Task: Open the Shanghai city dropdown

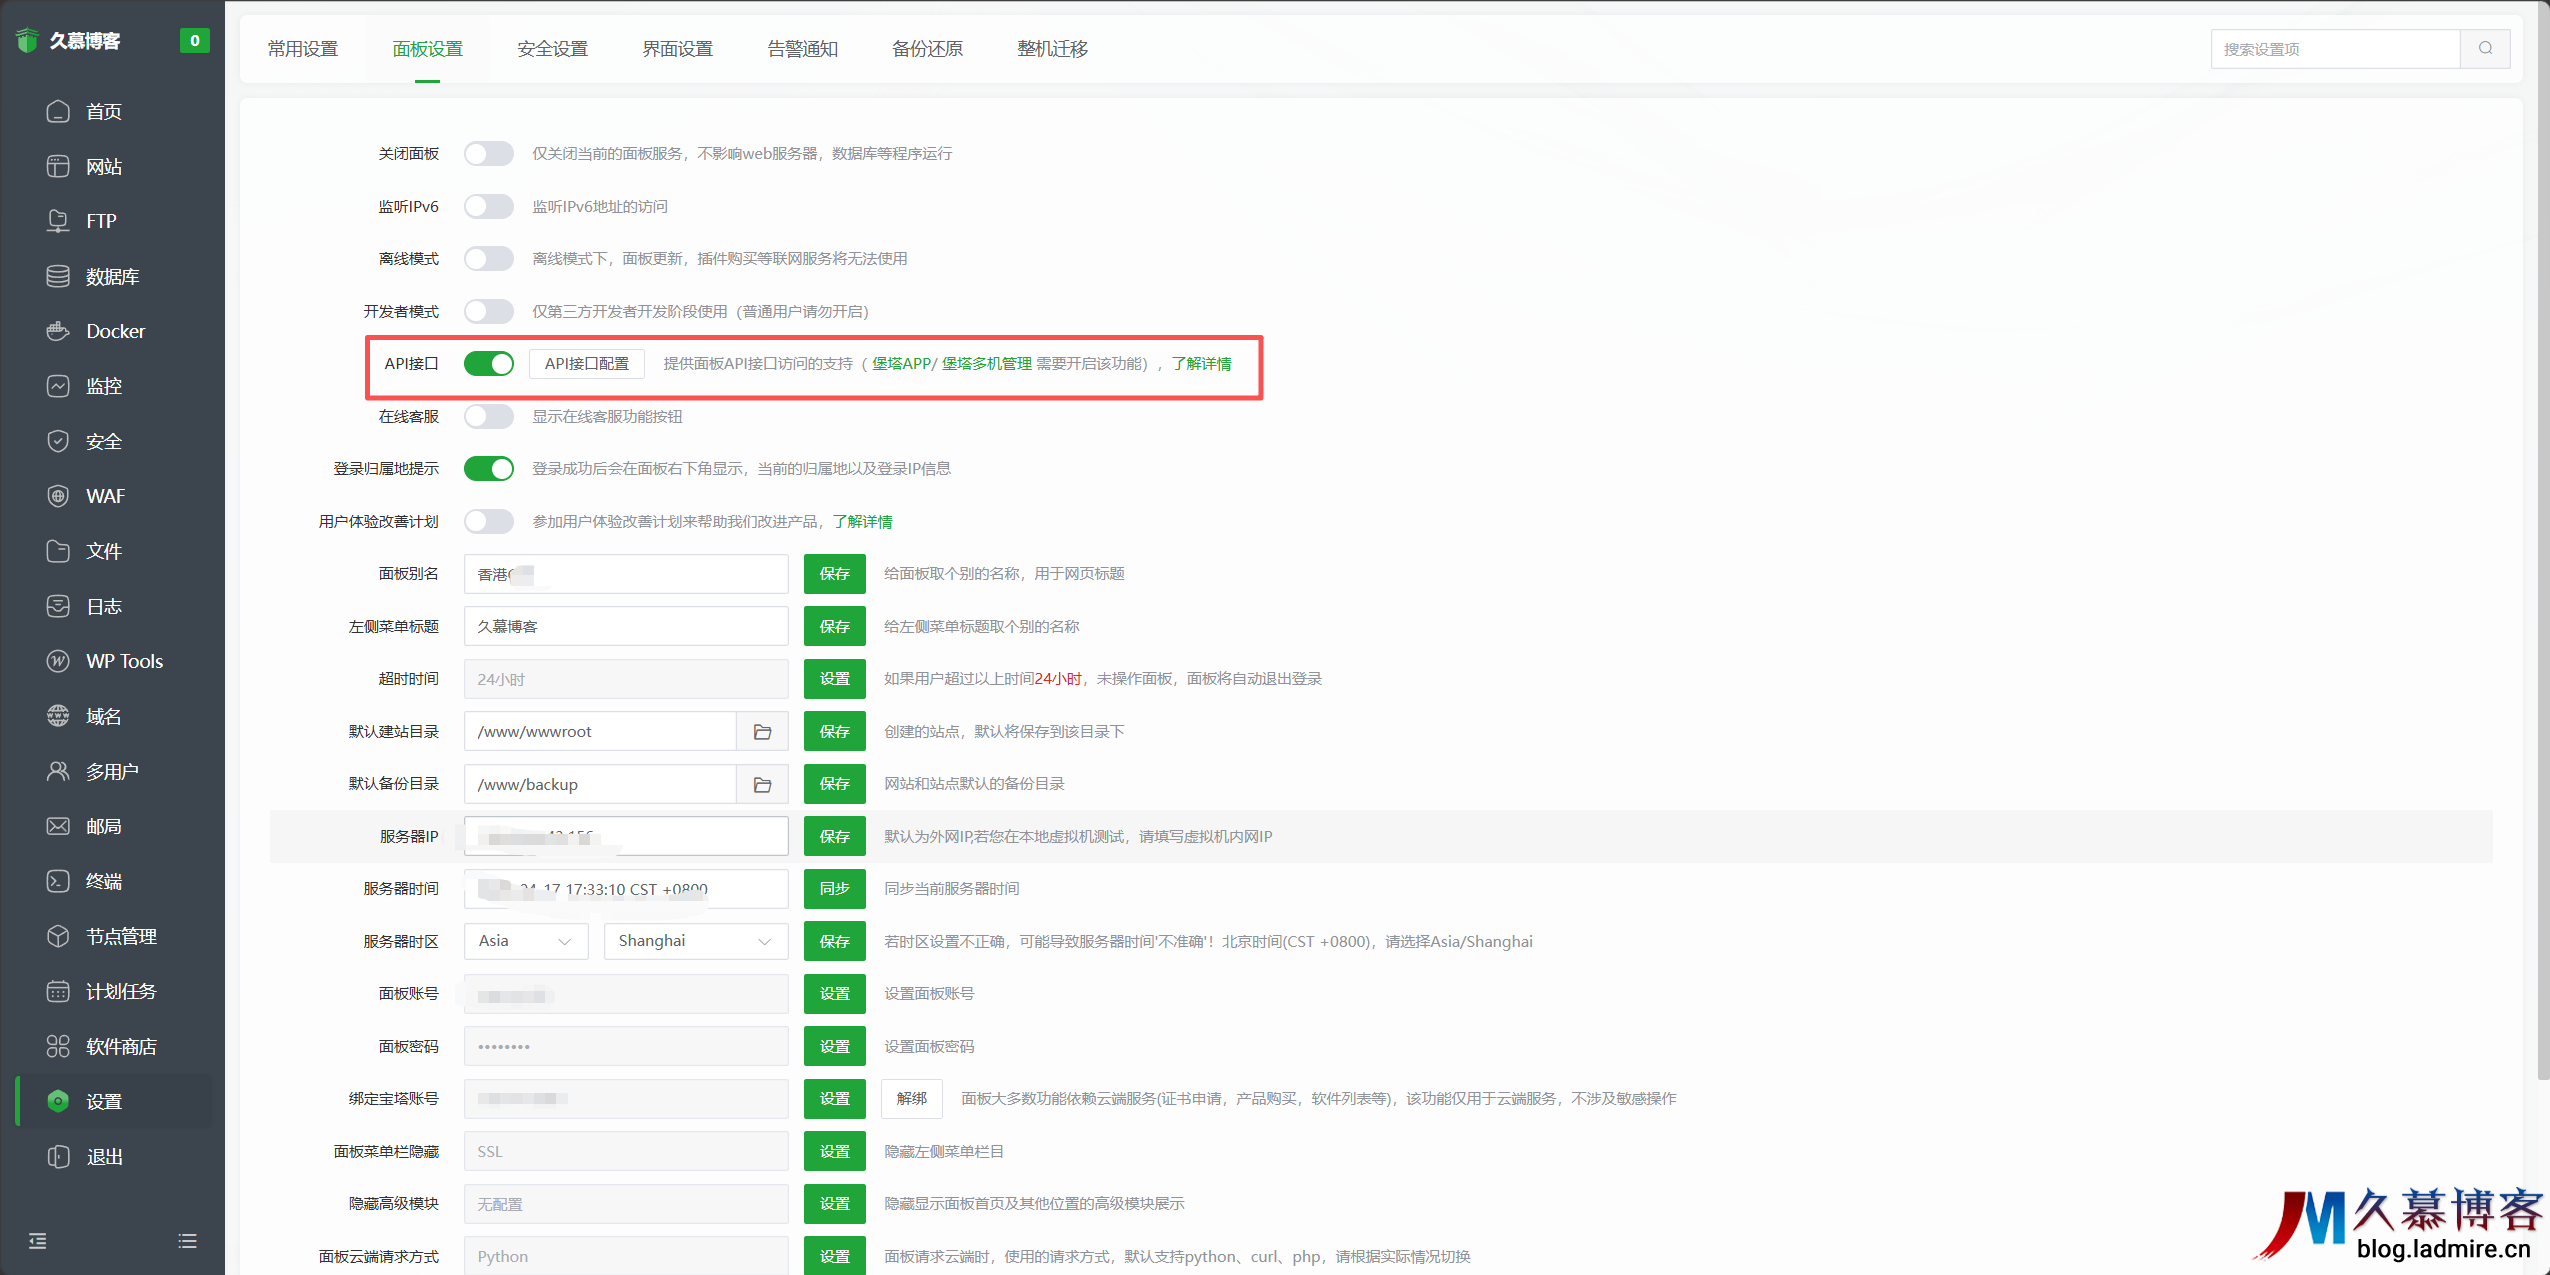Action: tap(695, 941)
